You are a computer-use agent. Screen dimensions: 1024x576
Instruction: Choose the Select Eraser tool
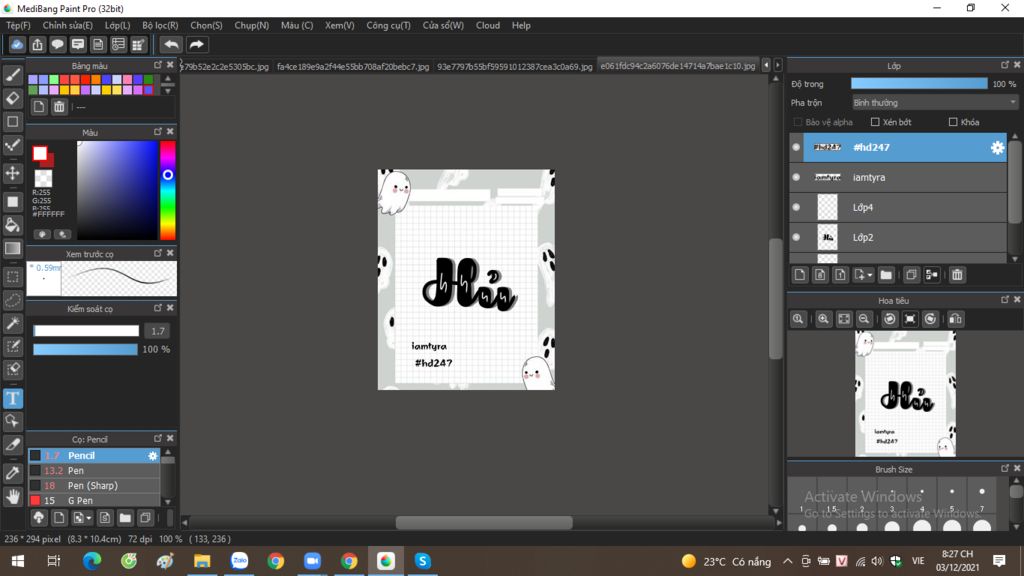click(x=12, y=370)
